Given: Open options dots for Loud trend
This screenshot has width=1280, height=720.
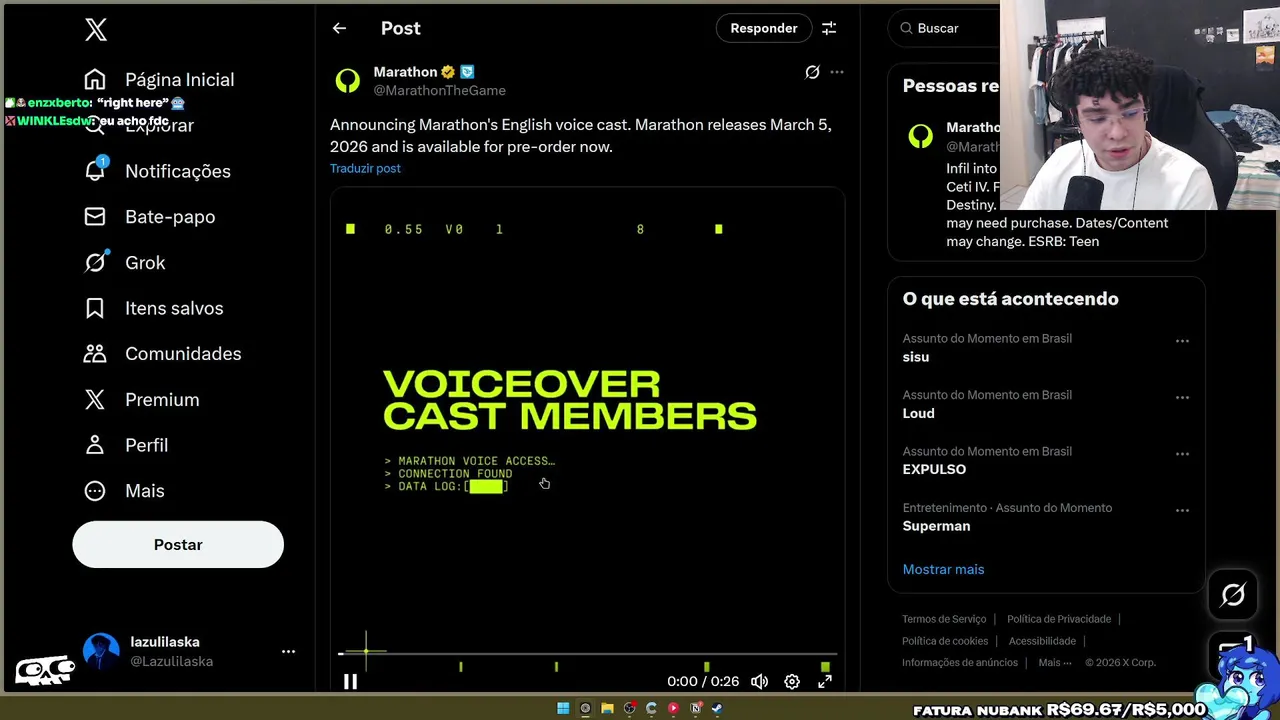Looking at the screenshot, I should 1182,398.
